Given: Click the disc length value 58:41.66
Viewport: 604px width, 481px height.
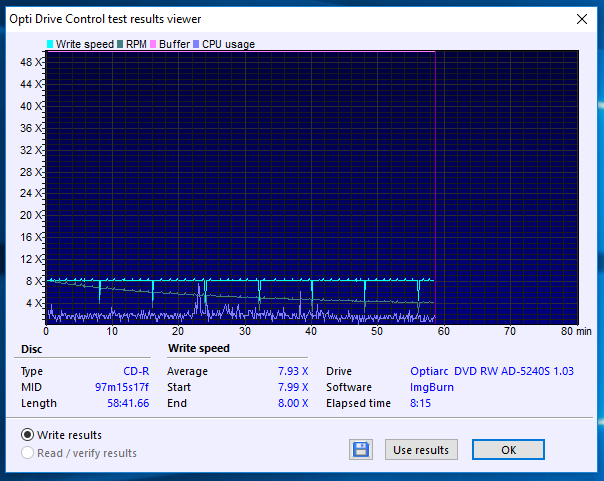Looking at the screenshot, I should (x=128, y=403).
